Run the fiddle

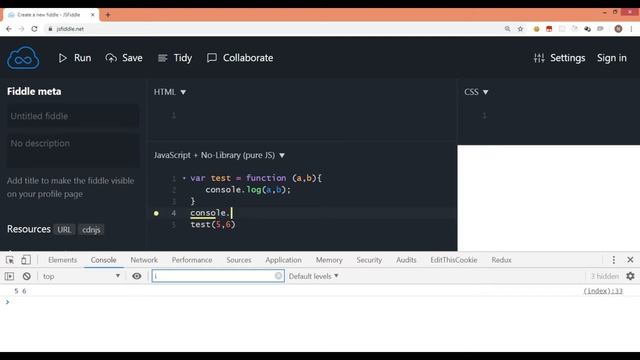click(75, 58)
